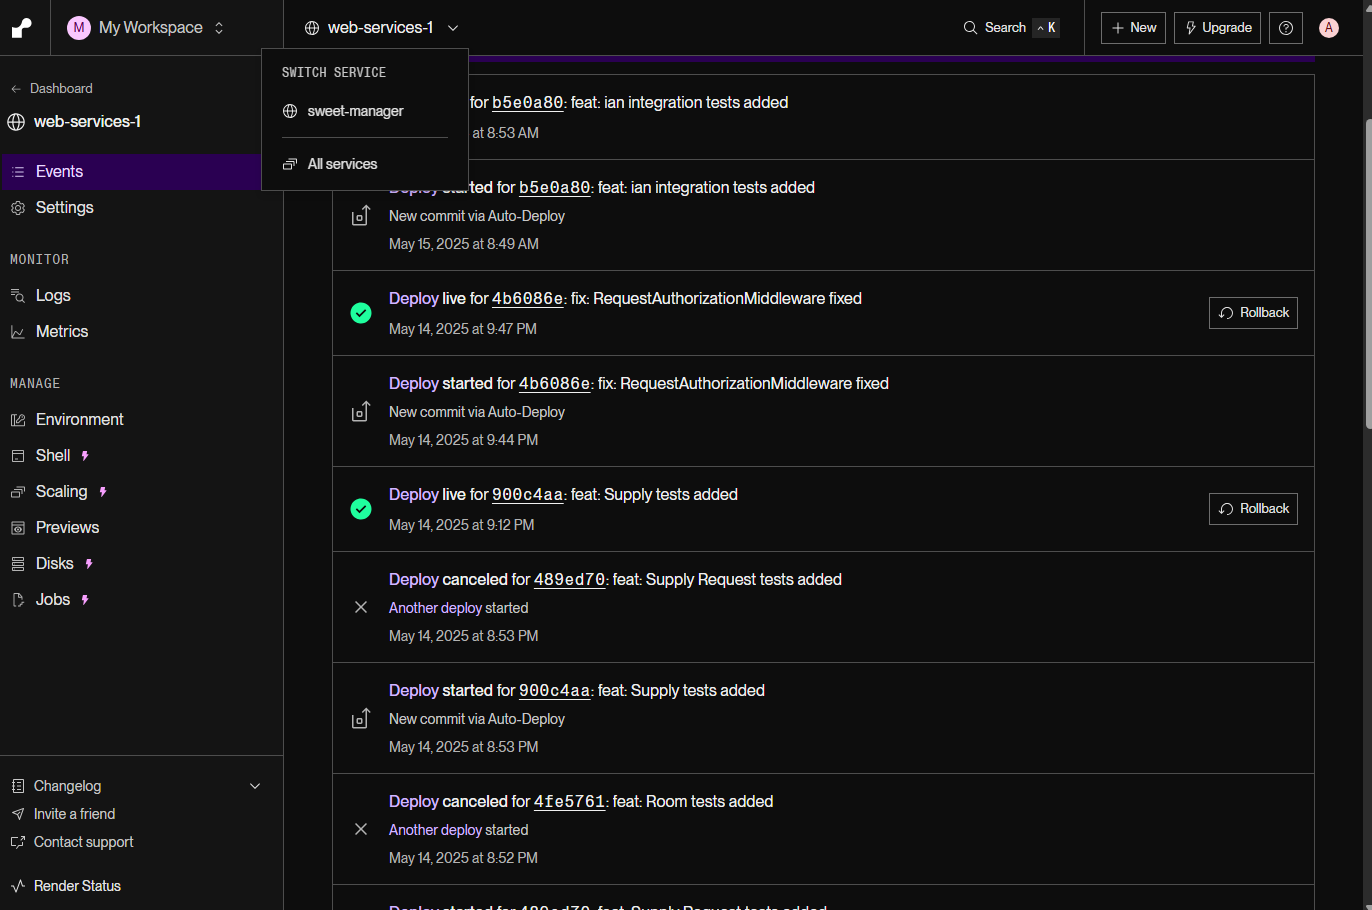Image resolution: width=1372 pixels, height=910 pixels.
Task: Click the Metrics chart icon
Action: [x=17, y=332]
